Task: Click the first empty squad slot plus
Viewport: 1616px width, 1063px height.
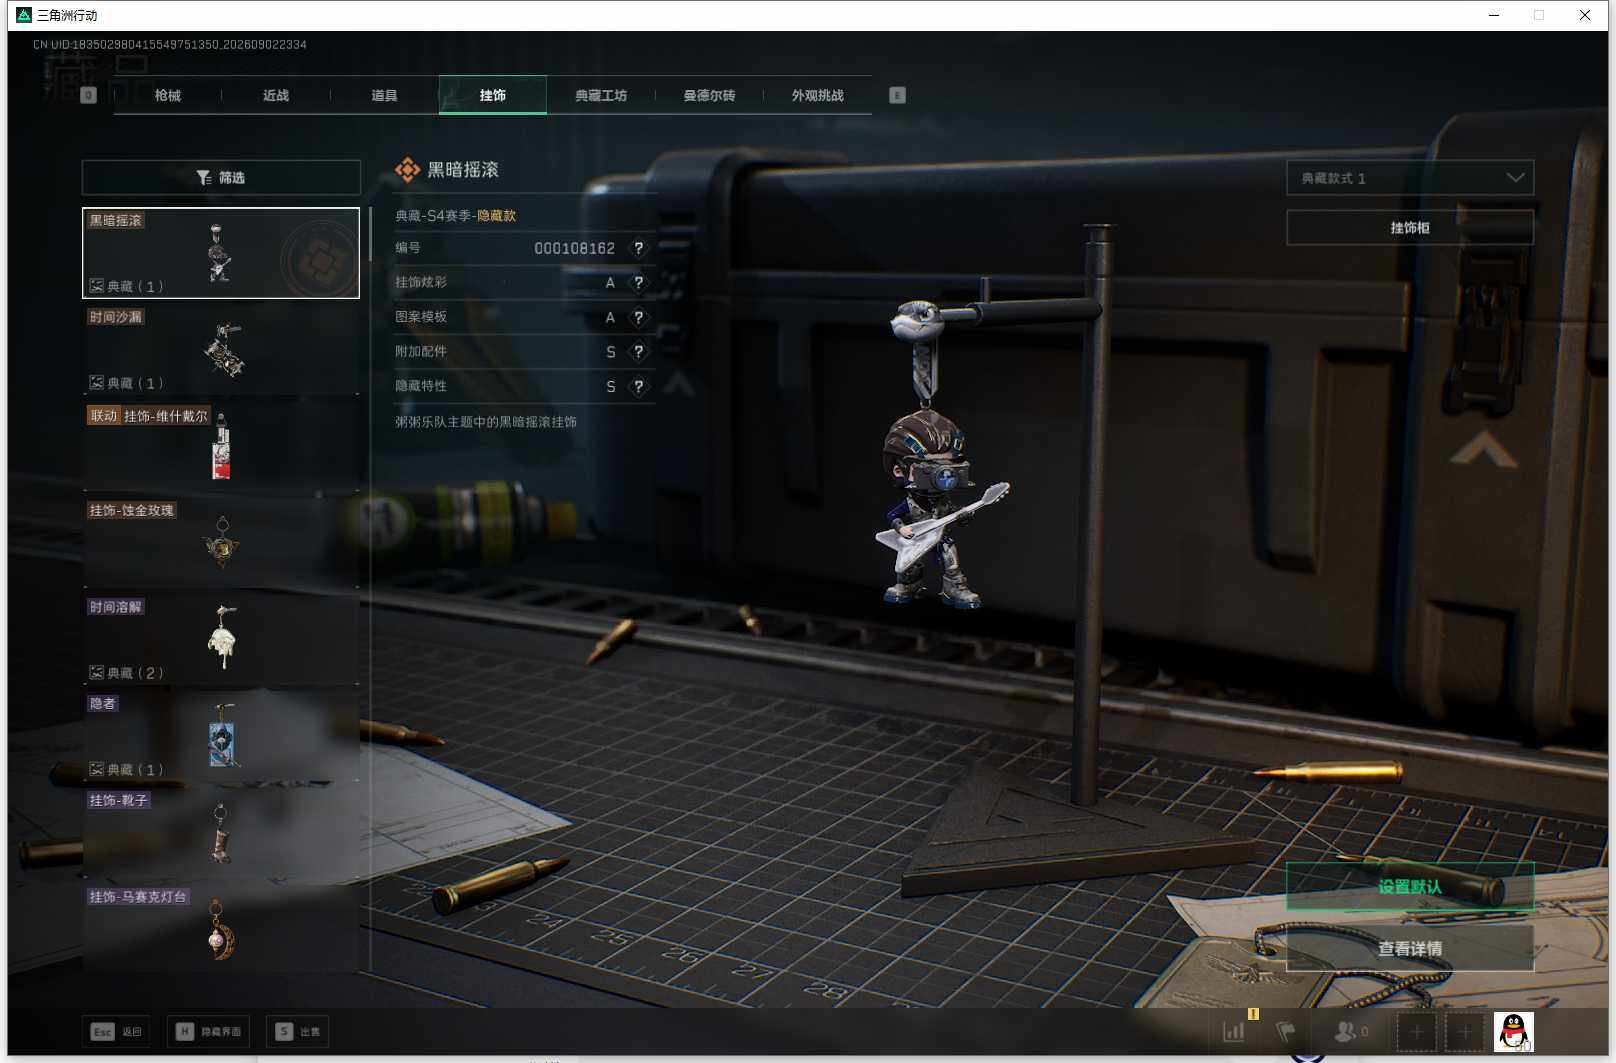Action: pos(1416,1031)
